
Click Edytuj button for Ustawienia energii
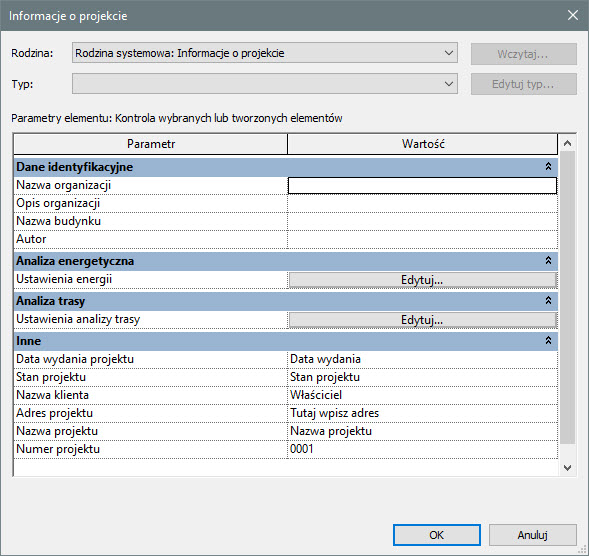tap(422, 280)
